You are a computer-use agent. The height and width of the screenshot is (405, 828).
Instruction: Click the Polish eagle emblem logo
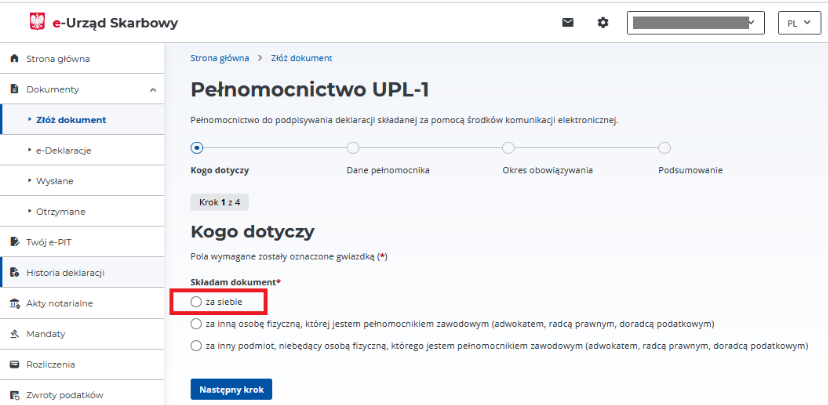pyautogui.click(x=38, y=22)
